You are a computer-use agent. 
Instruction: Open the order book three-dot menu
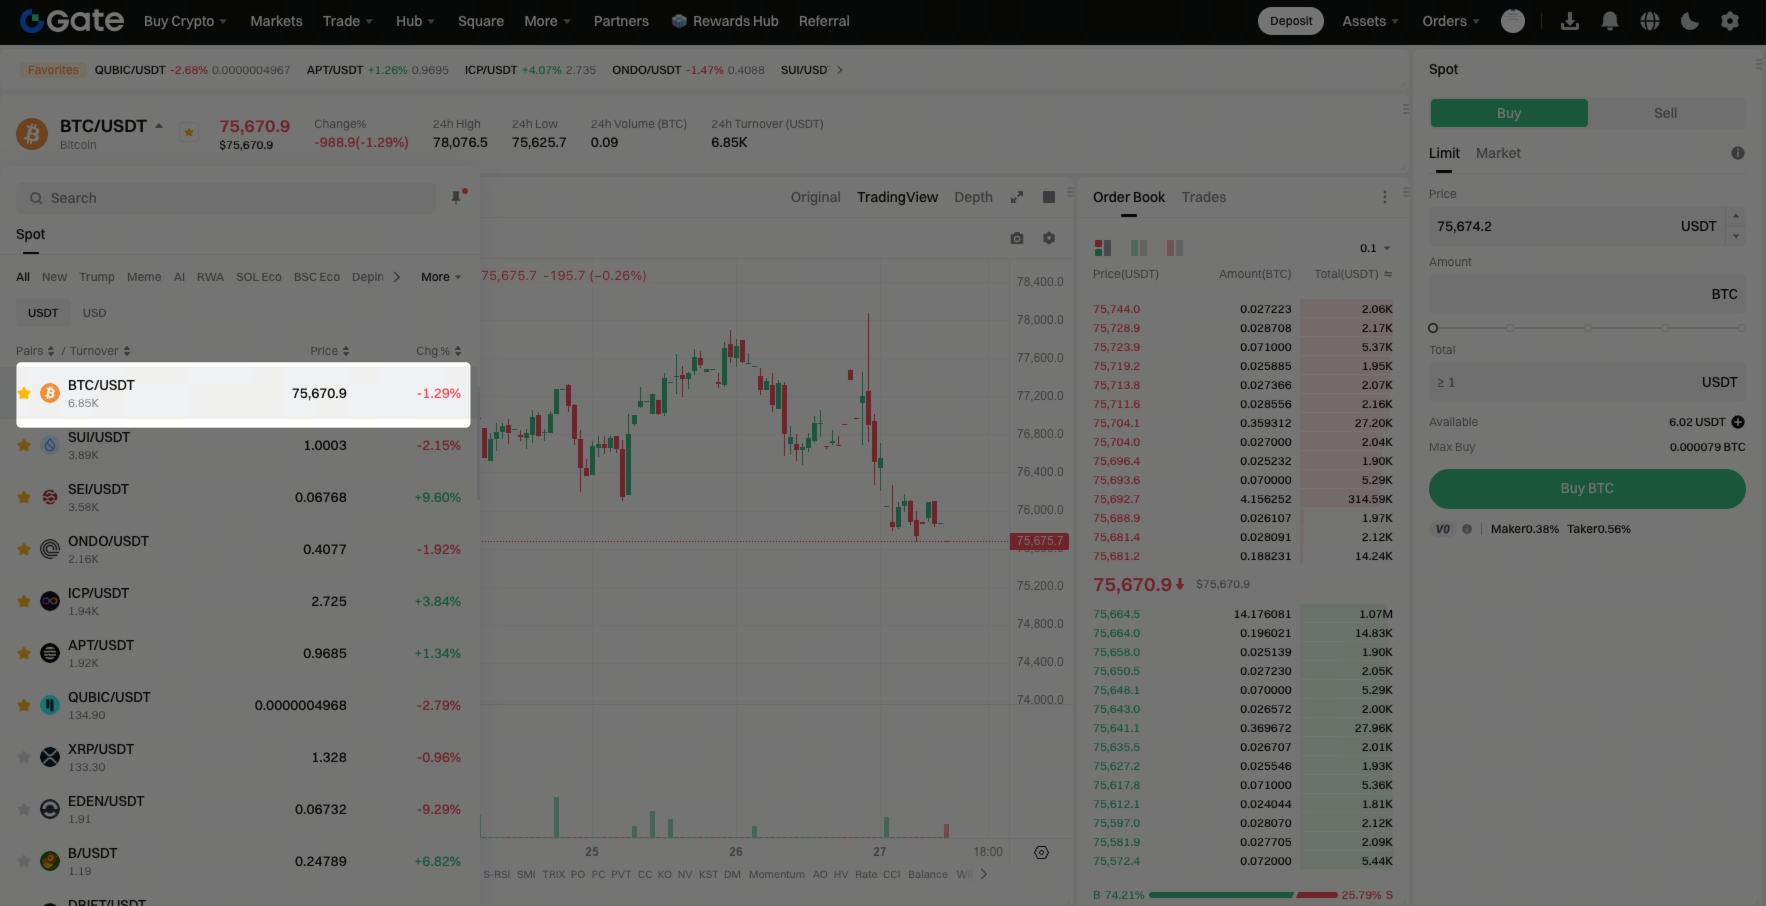click(x=1385, y=197)
